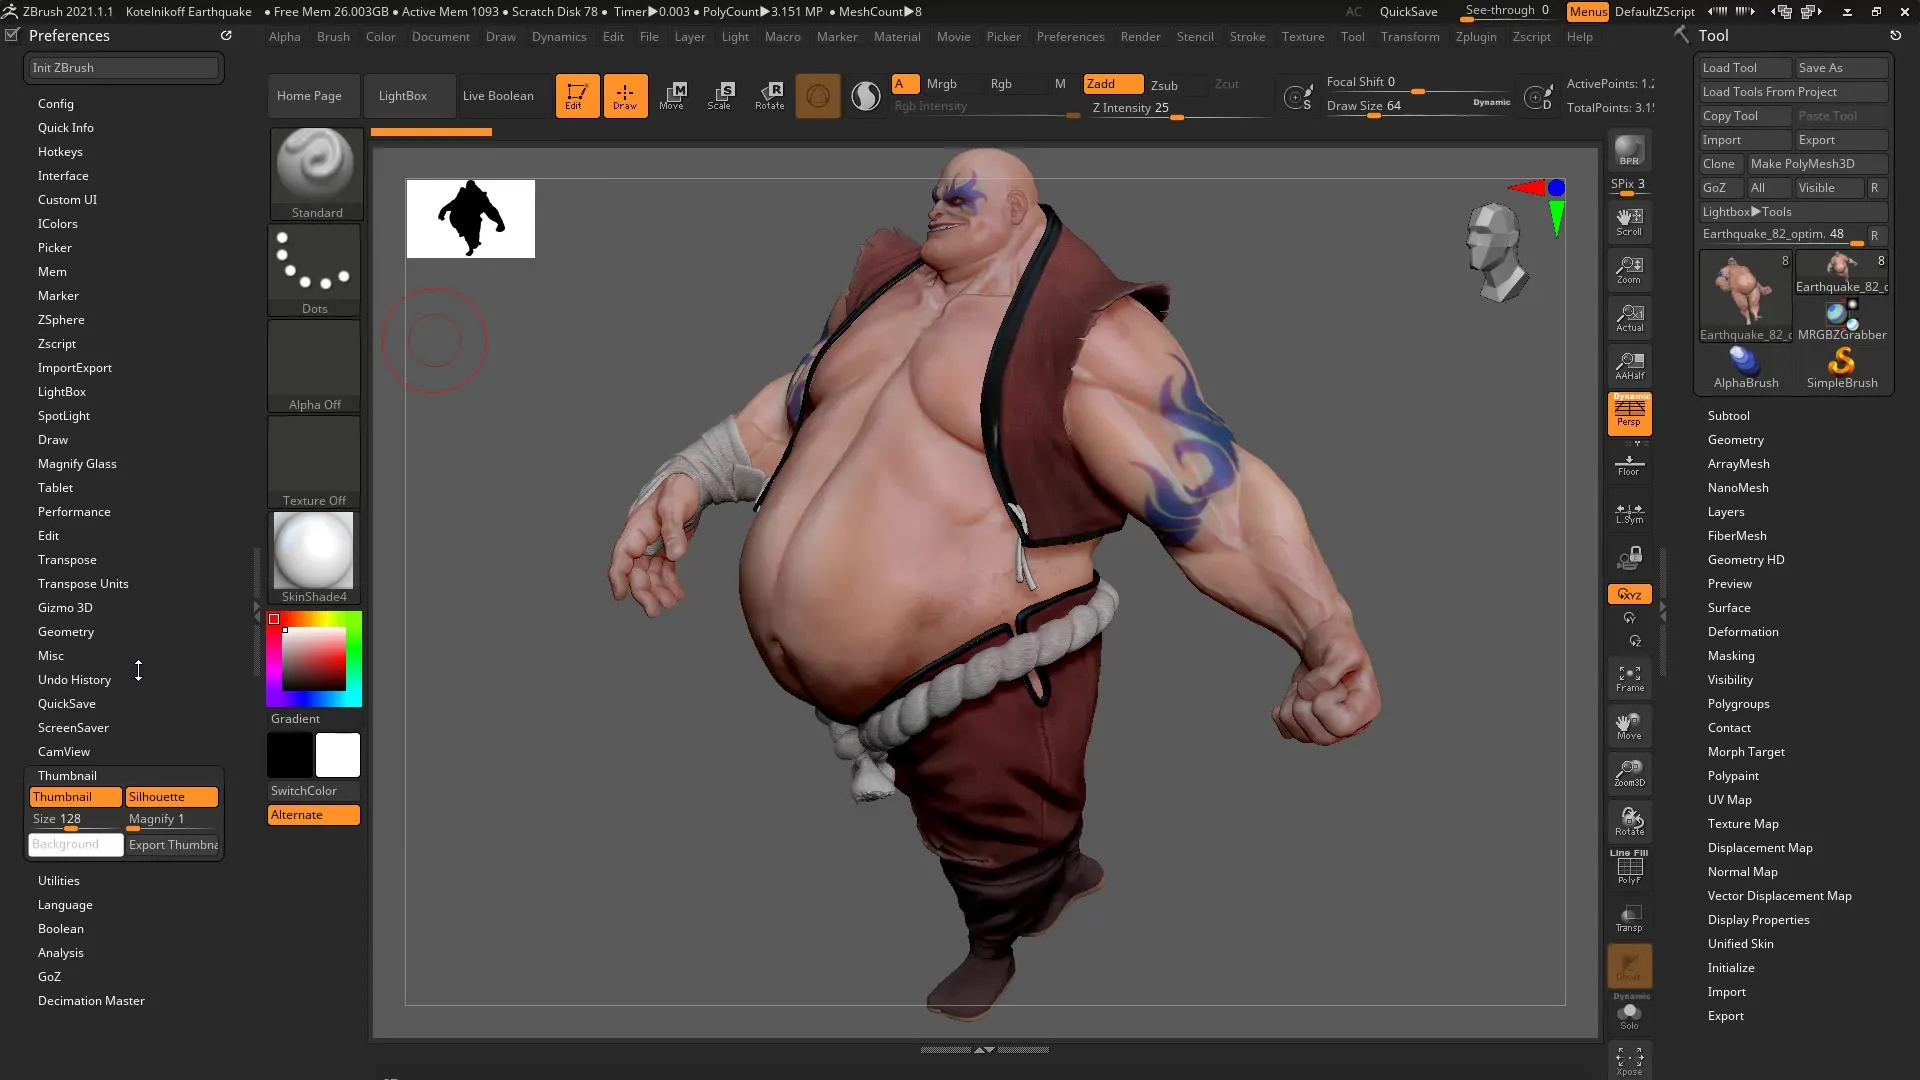The width and height of the screenshot is (1920, 1080).
Task: Open the SkinShade4 material selector
Action: tap(314, 558)
